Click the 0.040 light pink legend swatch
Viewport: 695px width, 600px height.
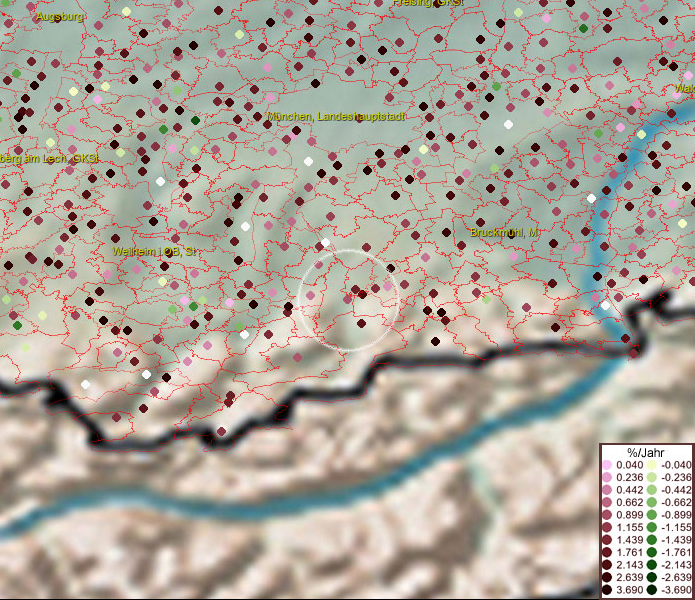[x=607, y=465]
